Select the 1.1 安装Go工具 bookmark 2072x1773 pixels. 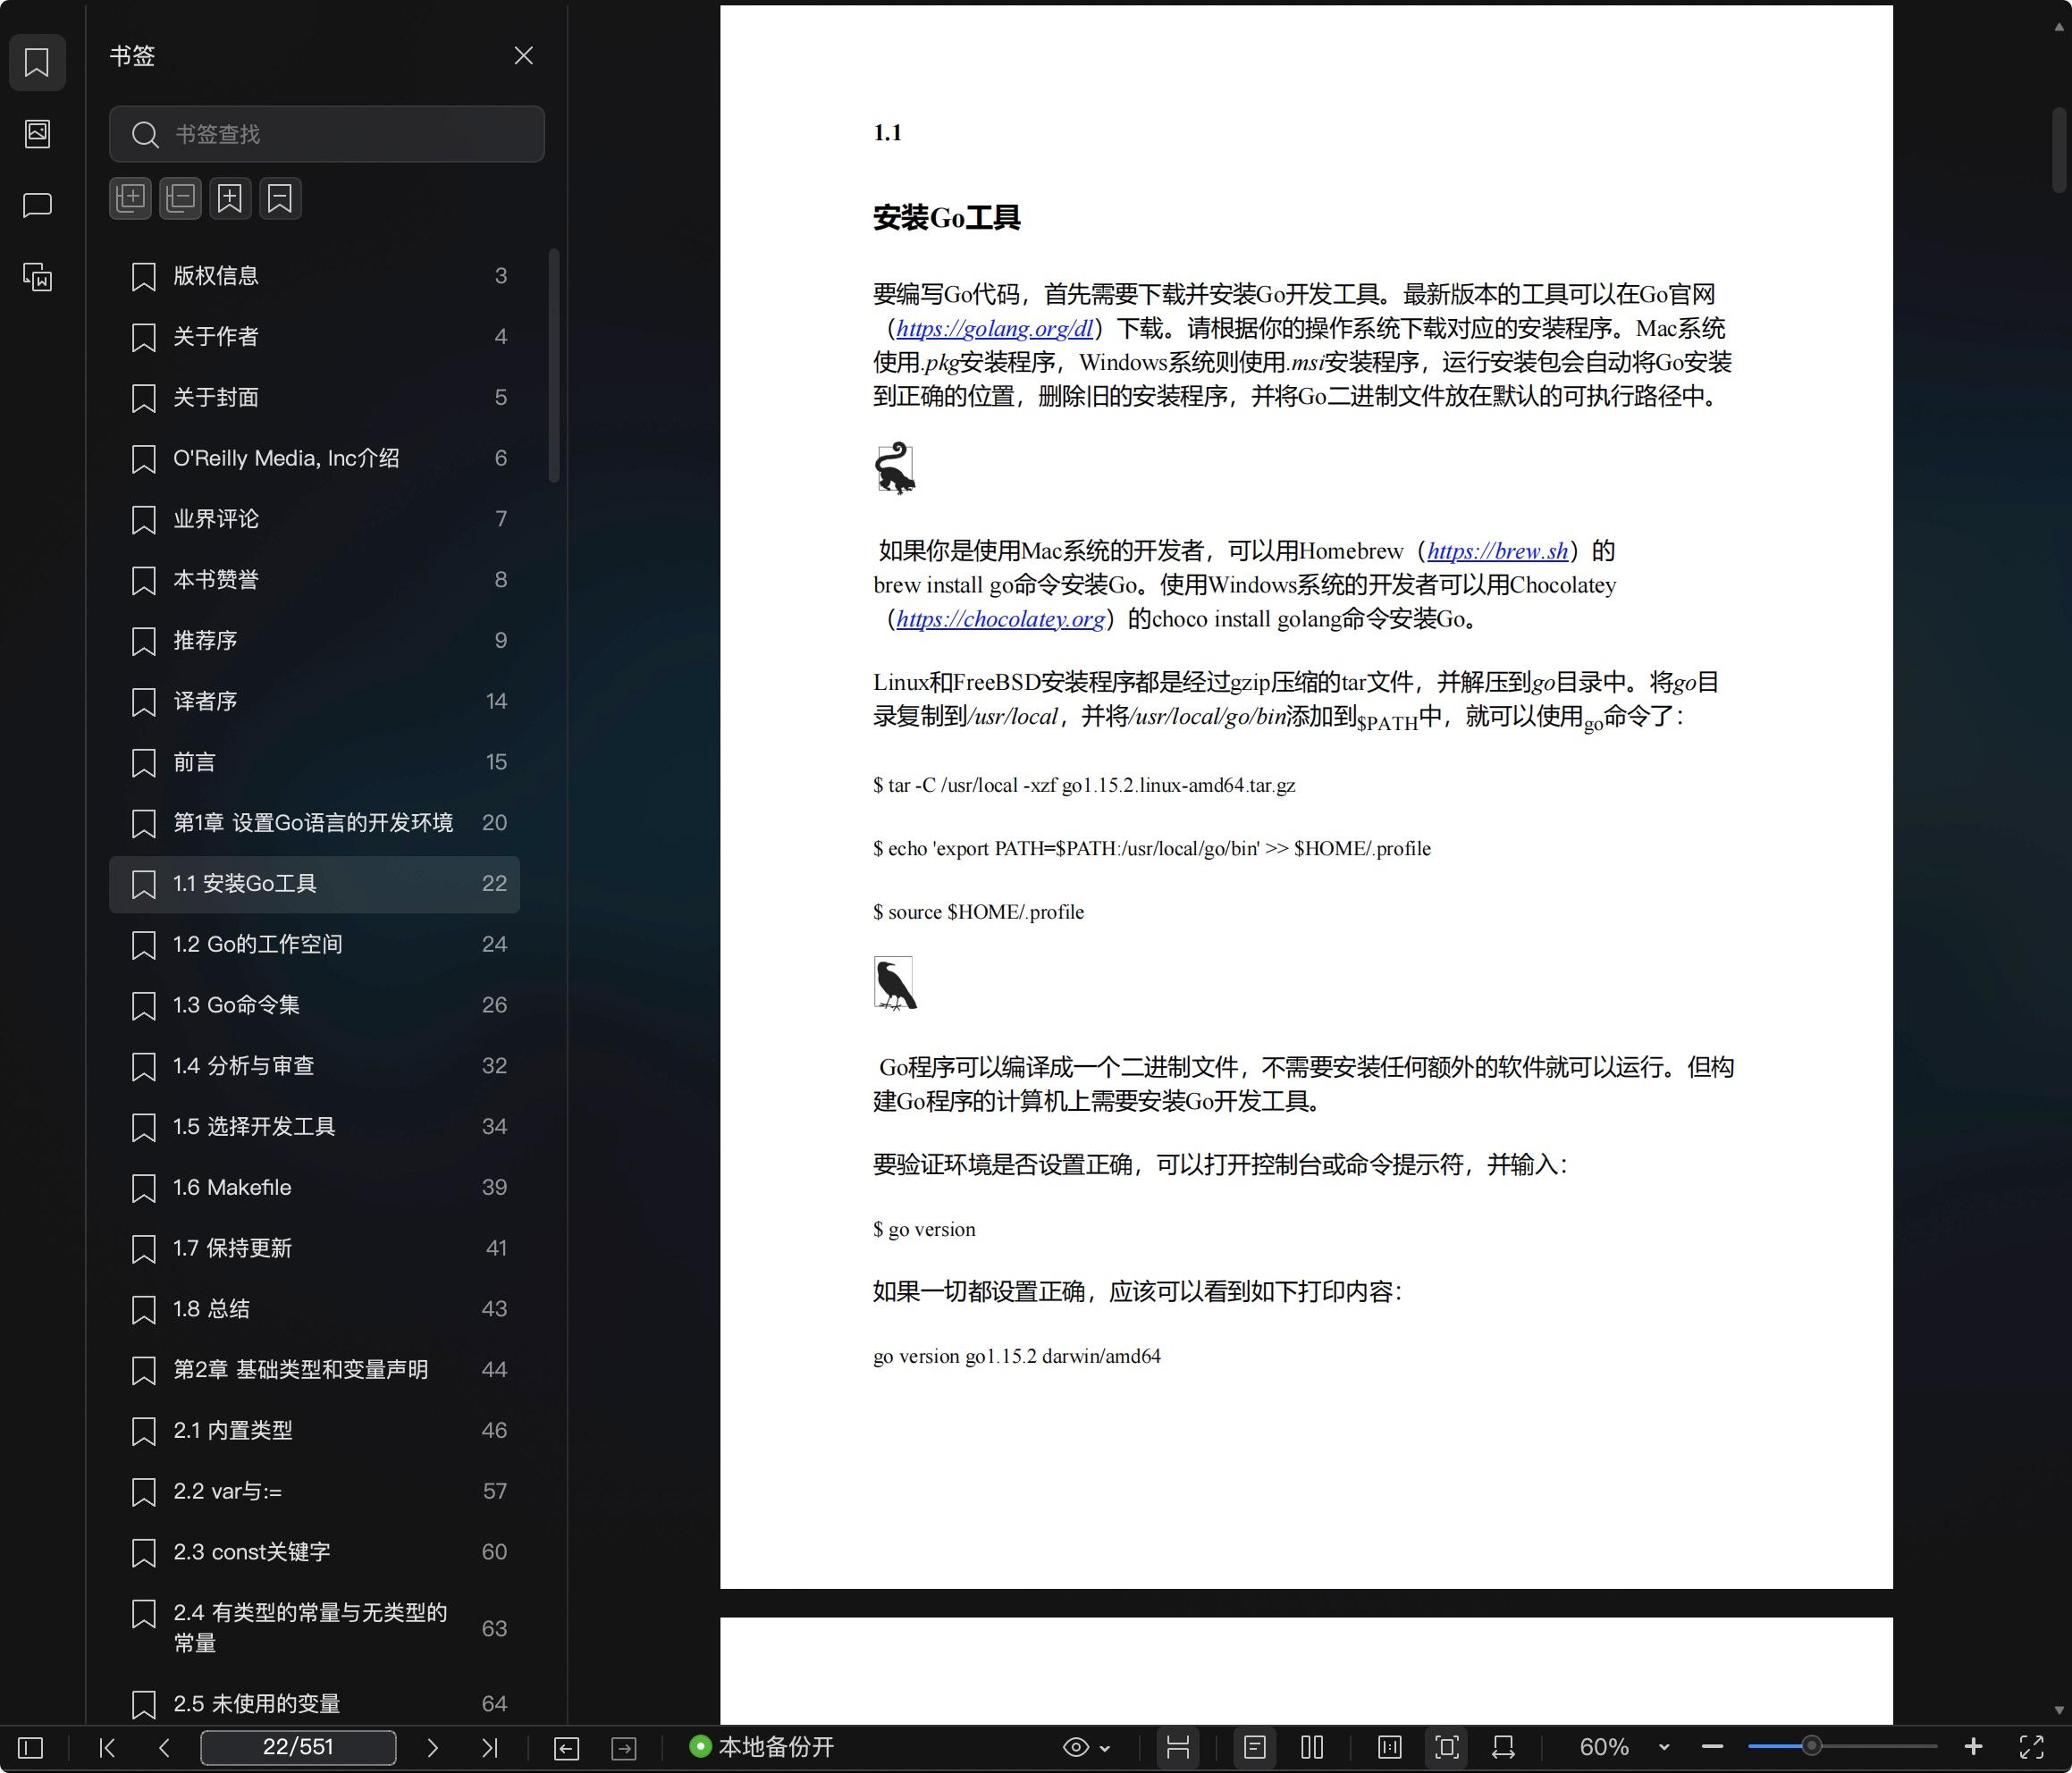(315, 884)
